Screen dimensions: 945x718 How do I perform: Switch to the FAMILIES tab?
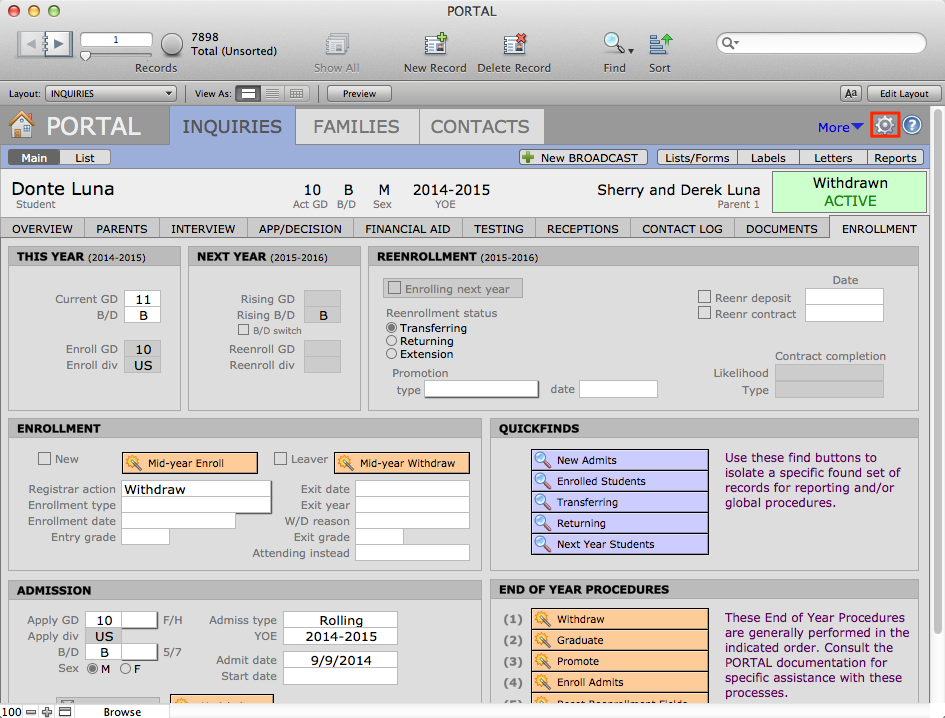pos(357,127)
